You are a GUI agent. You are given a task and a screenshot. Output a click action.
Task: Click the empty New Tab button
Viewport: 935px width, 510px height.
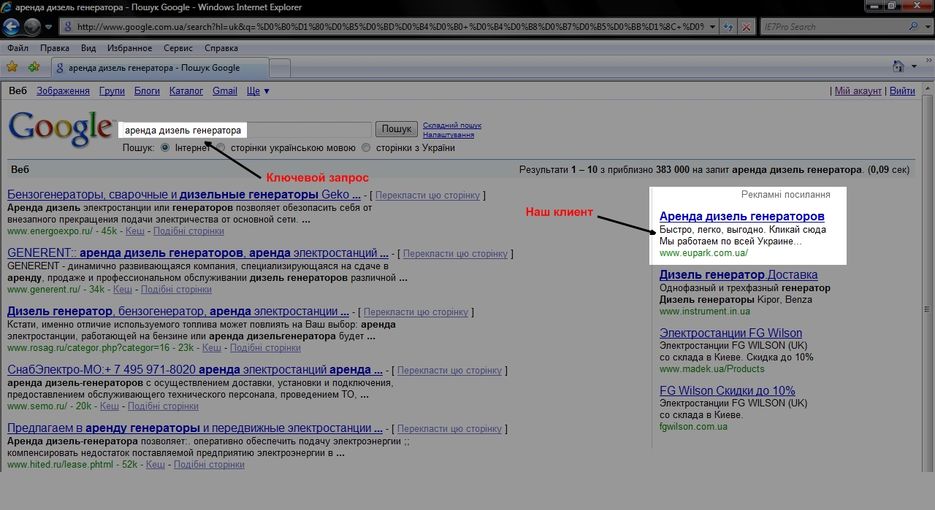280,68
